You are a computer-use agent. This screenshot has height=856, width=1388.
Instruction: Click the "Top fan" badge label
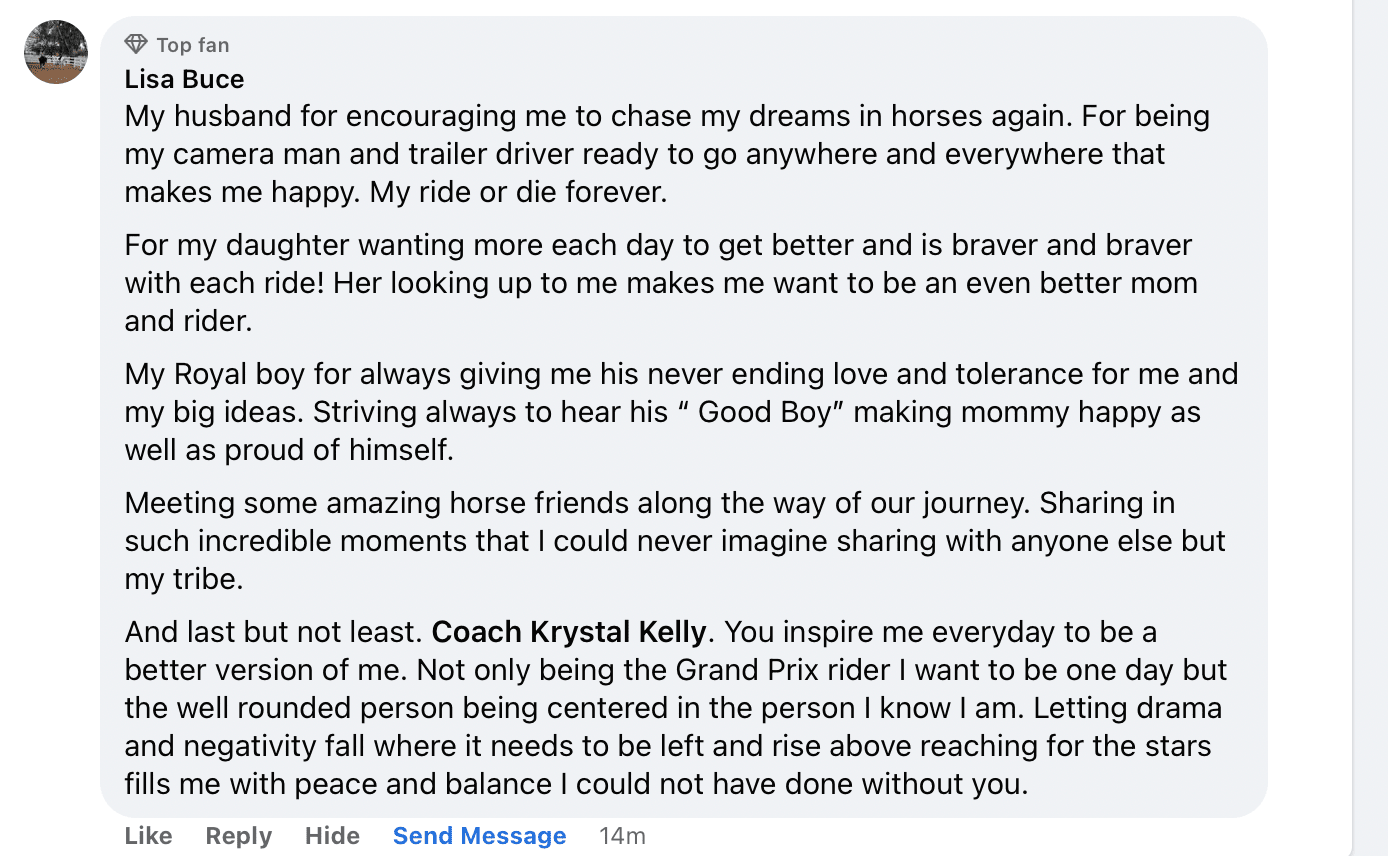point(193,45)
